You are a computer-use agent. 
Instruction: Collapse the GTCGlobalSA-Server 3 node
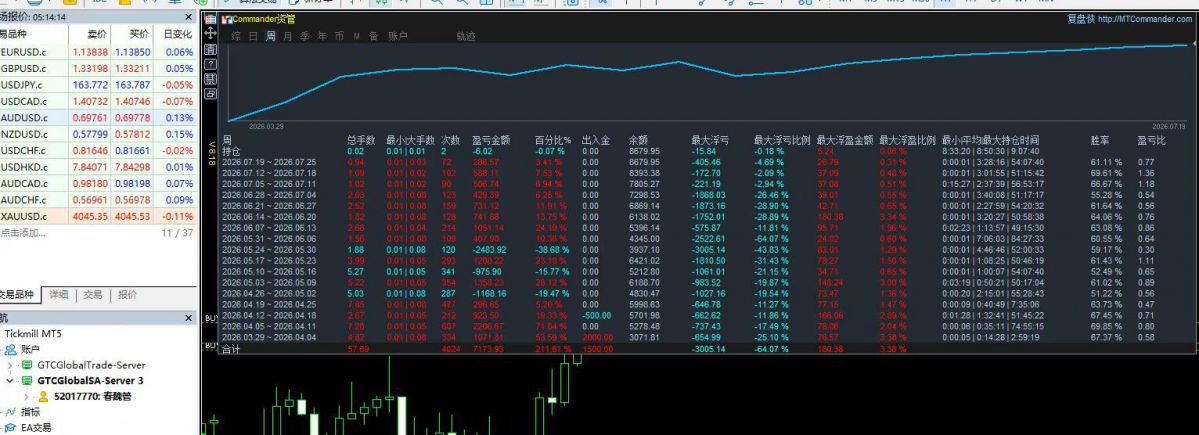tap(10, 381)
